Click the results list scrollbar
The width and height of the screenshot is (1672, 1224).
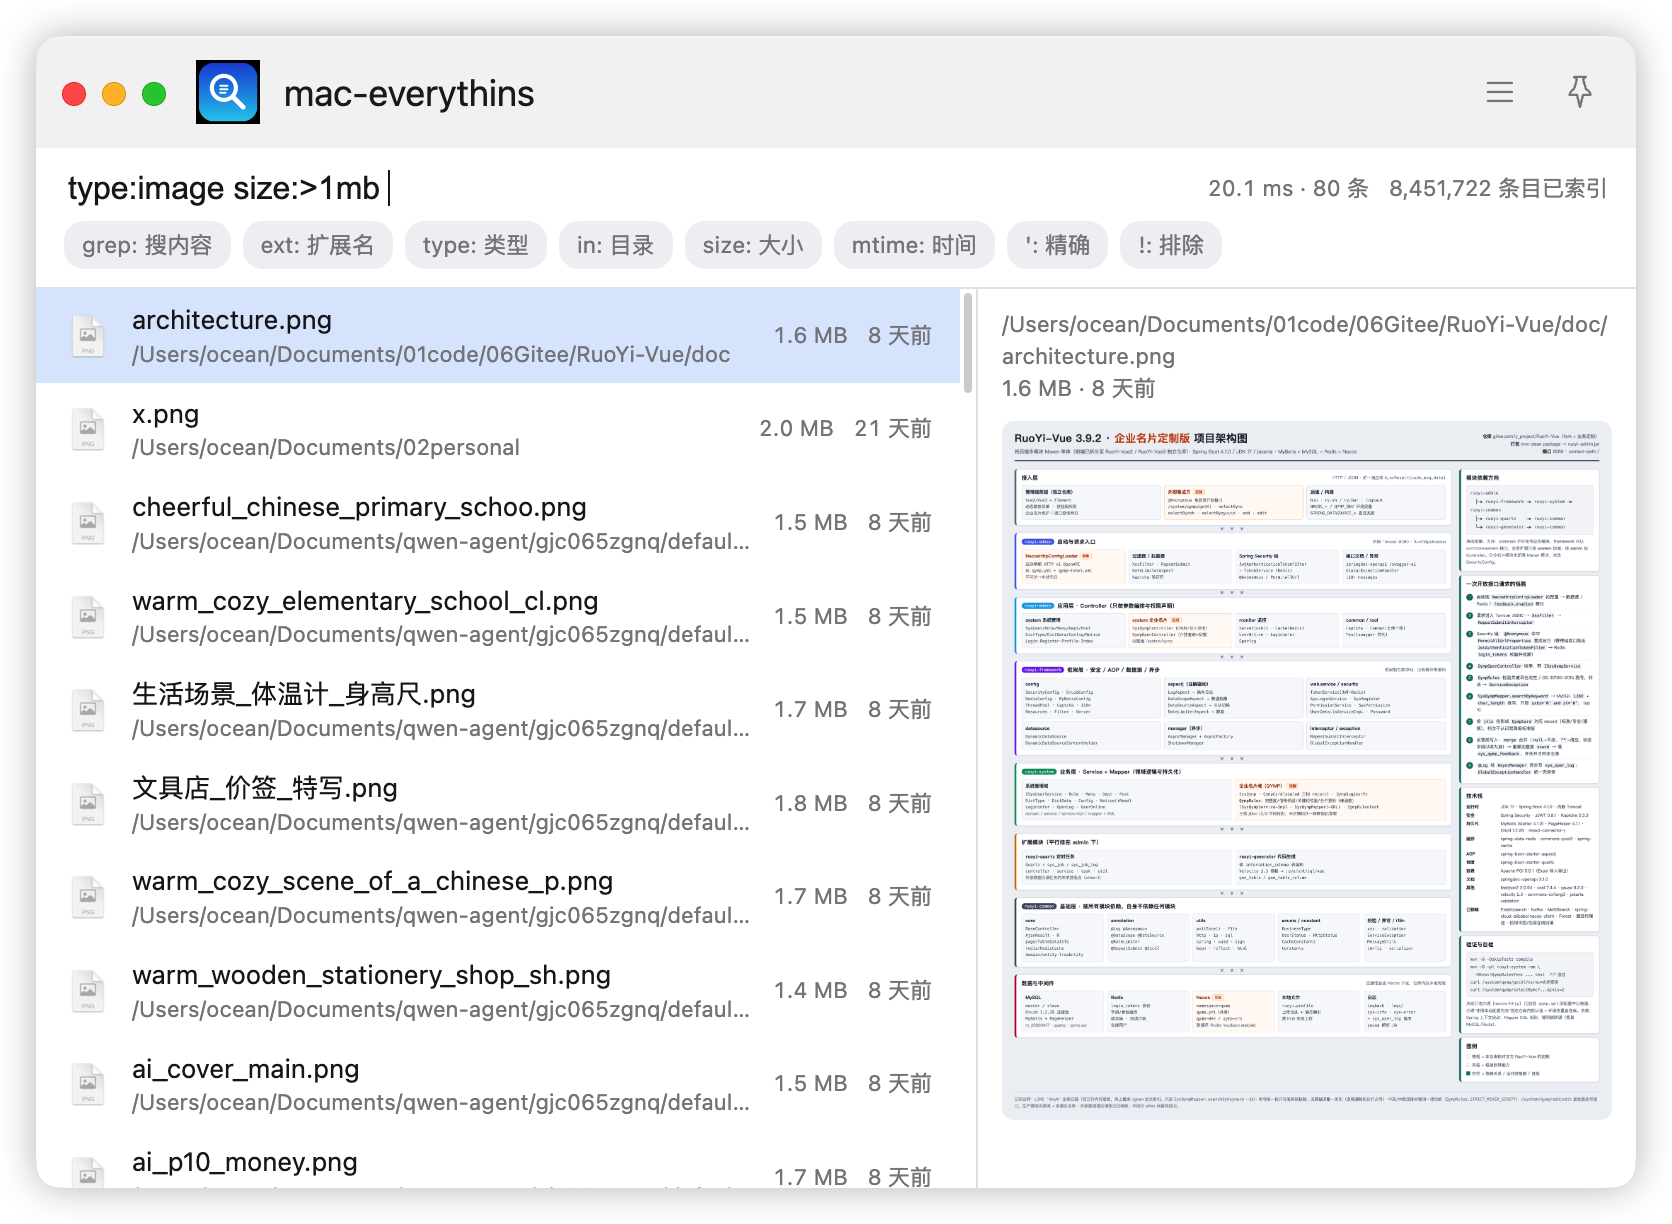[967, 343]
